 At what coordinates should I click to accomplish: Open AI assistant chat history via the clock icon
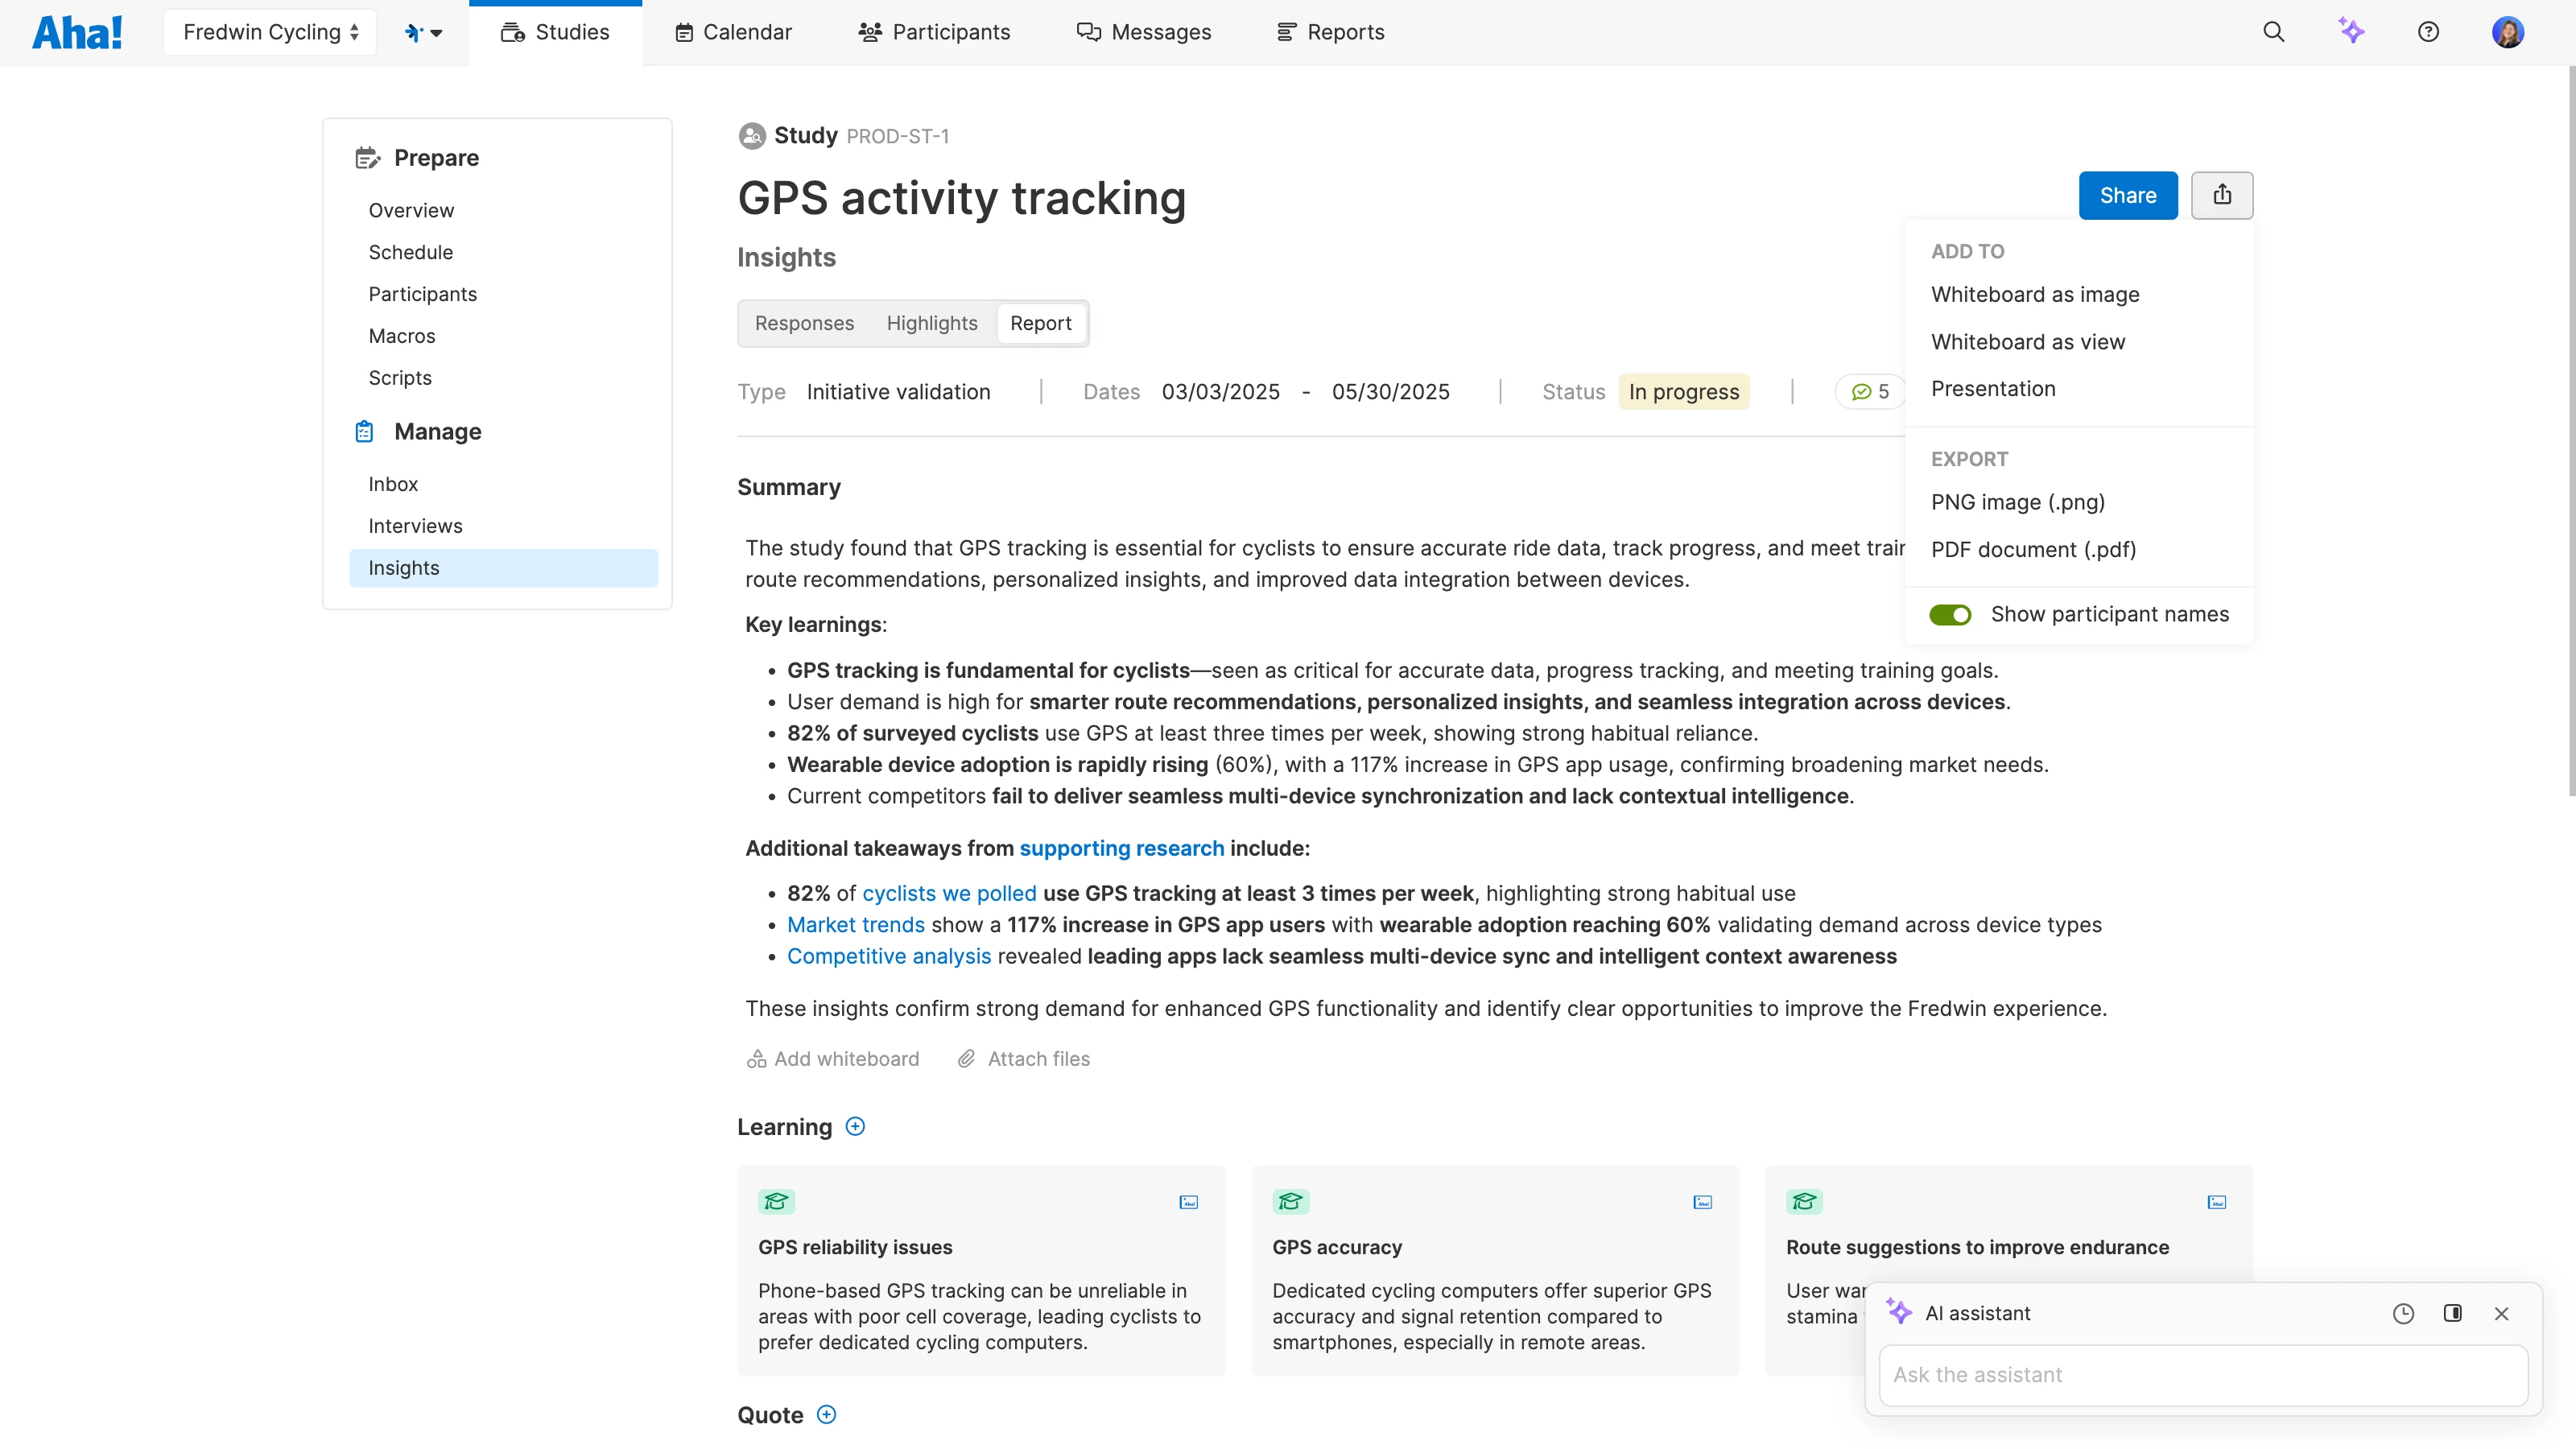[2404, 1313]
